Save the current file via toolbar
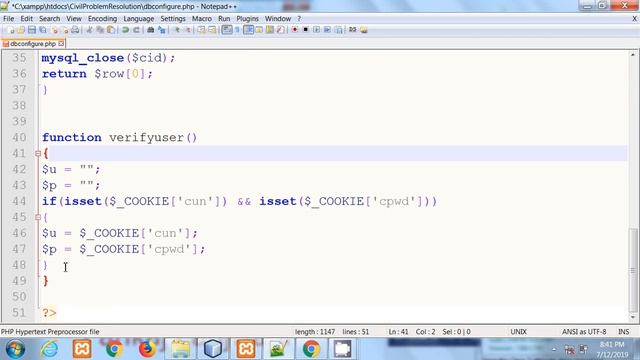The height and width of the screenshot is (360, 640). tap(32, 30)
